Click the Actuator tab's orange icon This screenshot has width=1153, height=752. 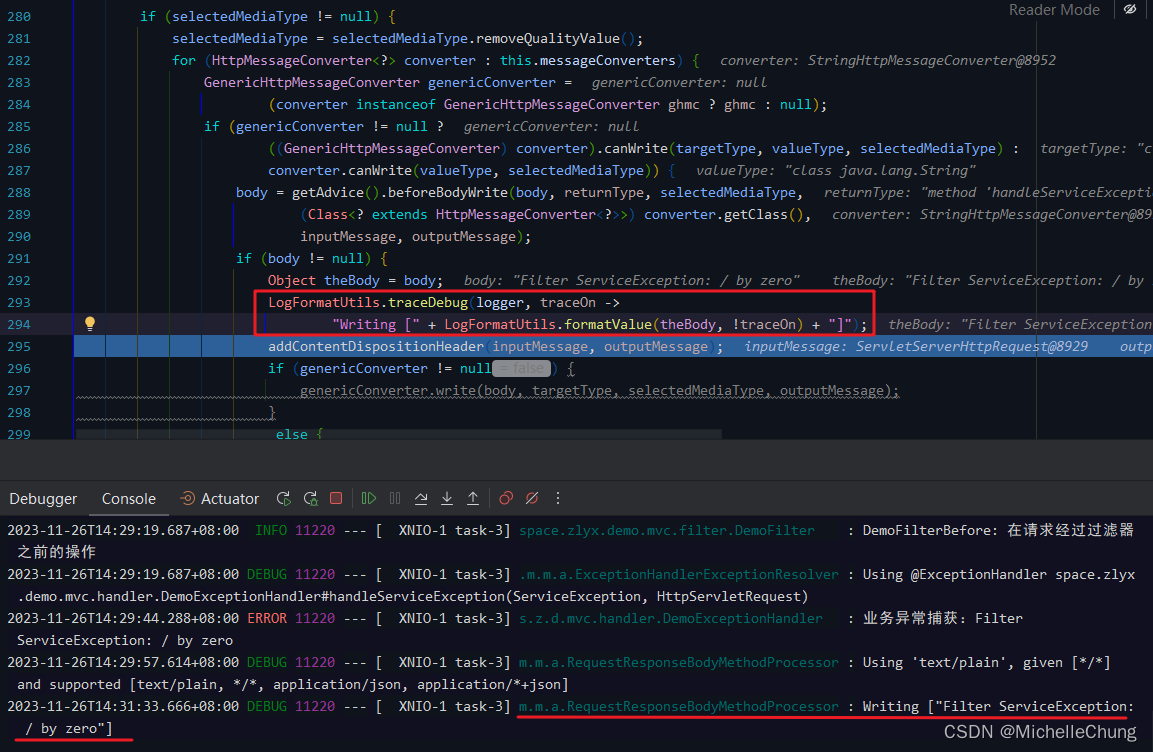(188, 498)
